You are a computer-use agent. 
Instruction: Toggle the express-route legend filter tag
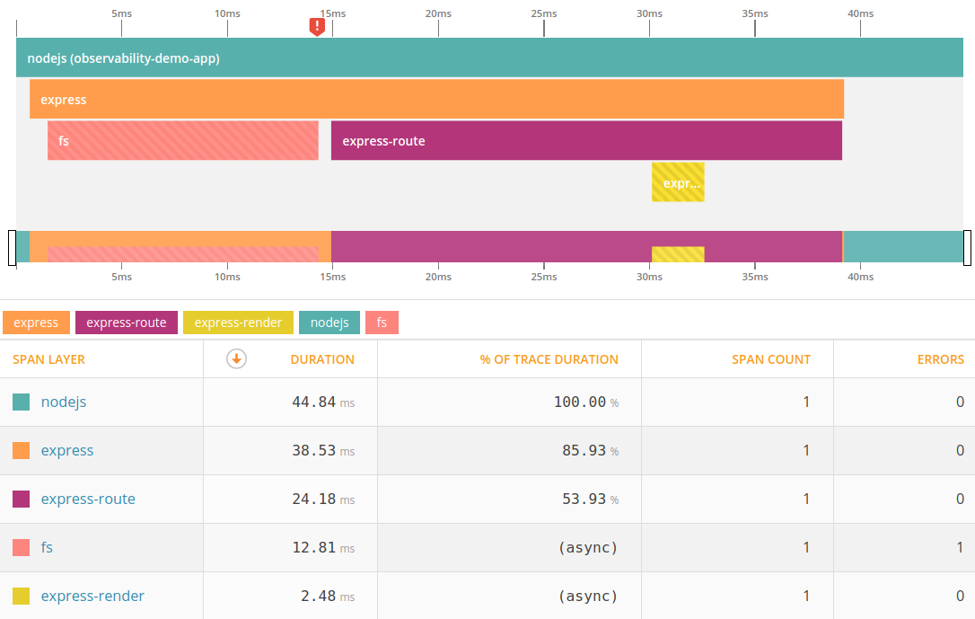pyautogui.click(x=126, y=322)
